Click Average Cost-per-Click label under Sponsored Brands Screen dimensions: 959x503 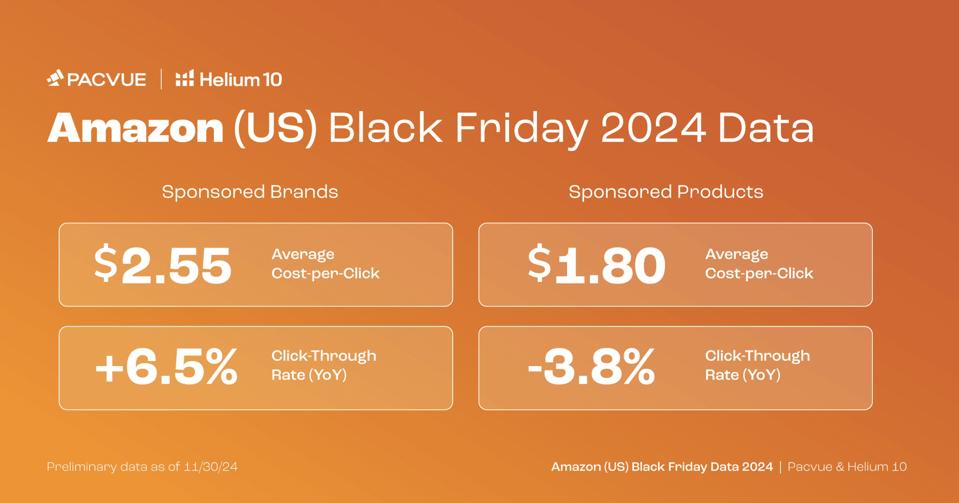pos(325,264)
